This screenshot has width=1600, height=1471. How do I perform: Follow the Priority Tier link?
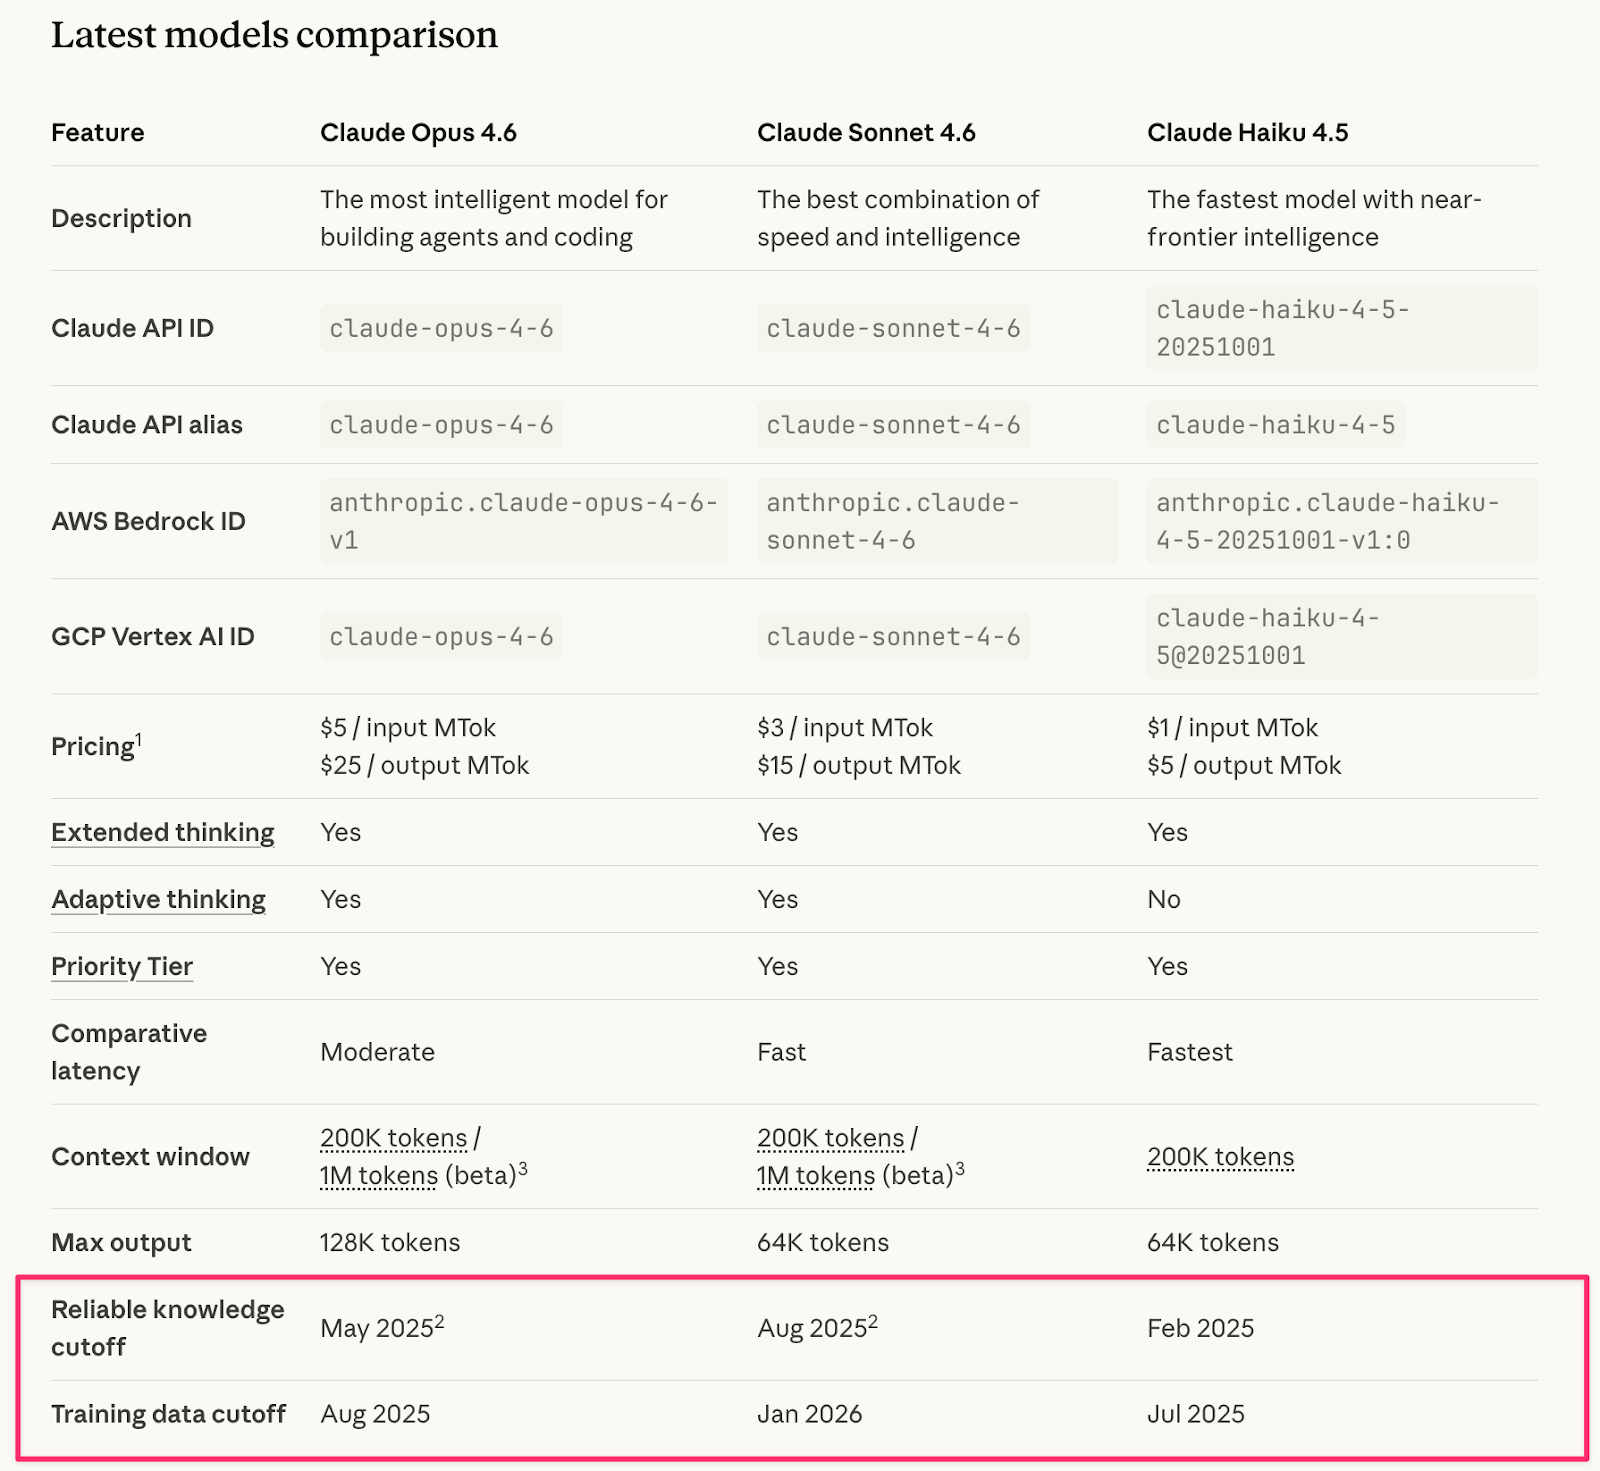point(122,967)
